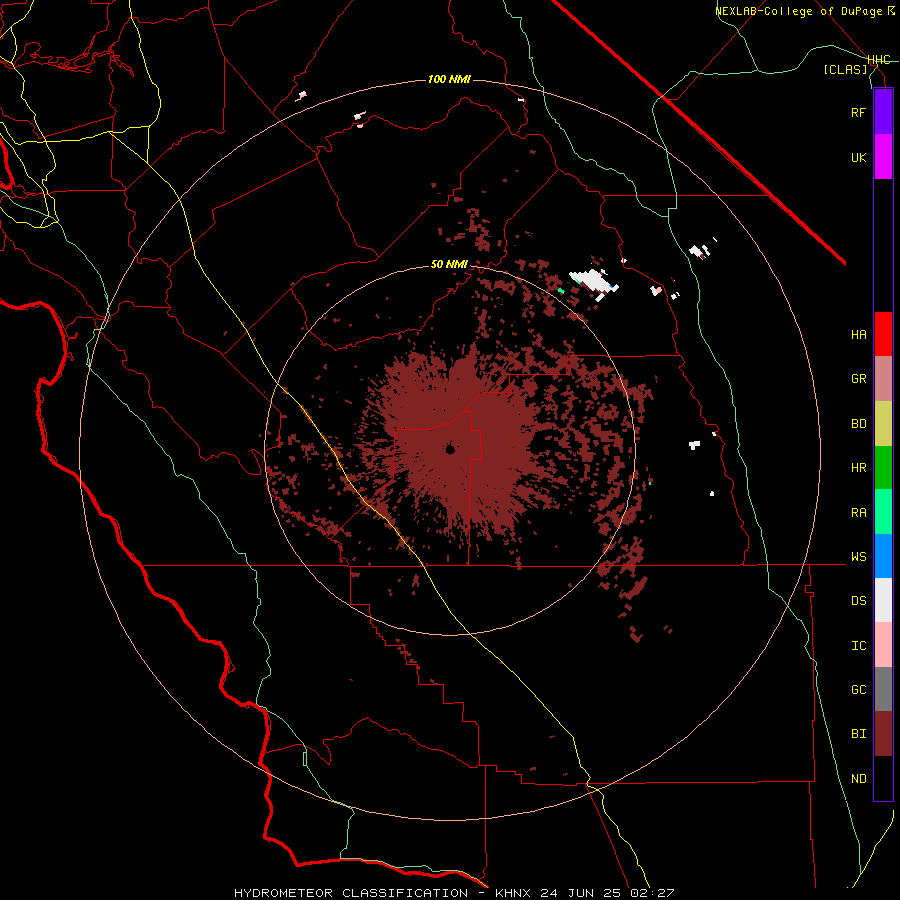Viewport: 900px width, 900px height.
Task: Click the IC legend label
Action: [x=858, y=645]
